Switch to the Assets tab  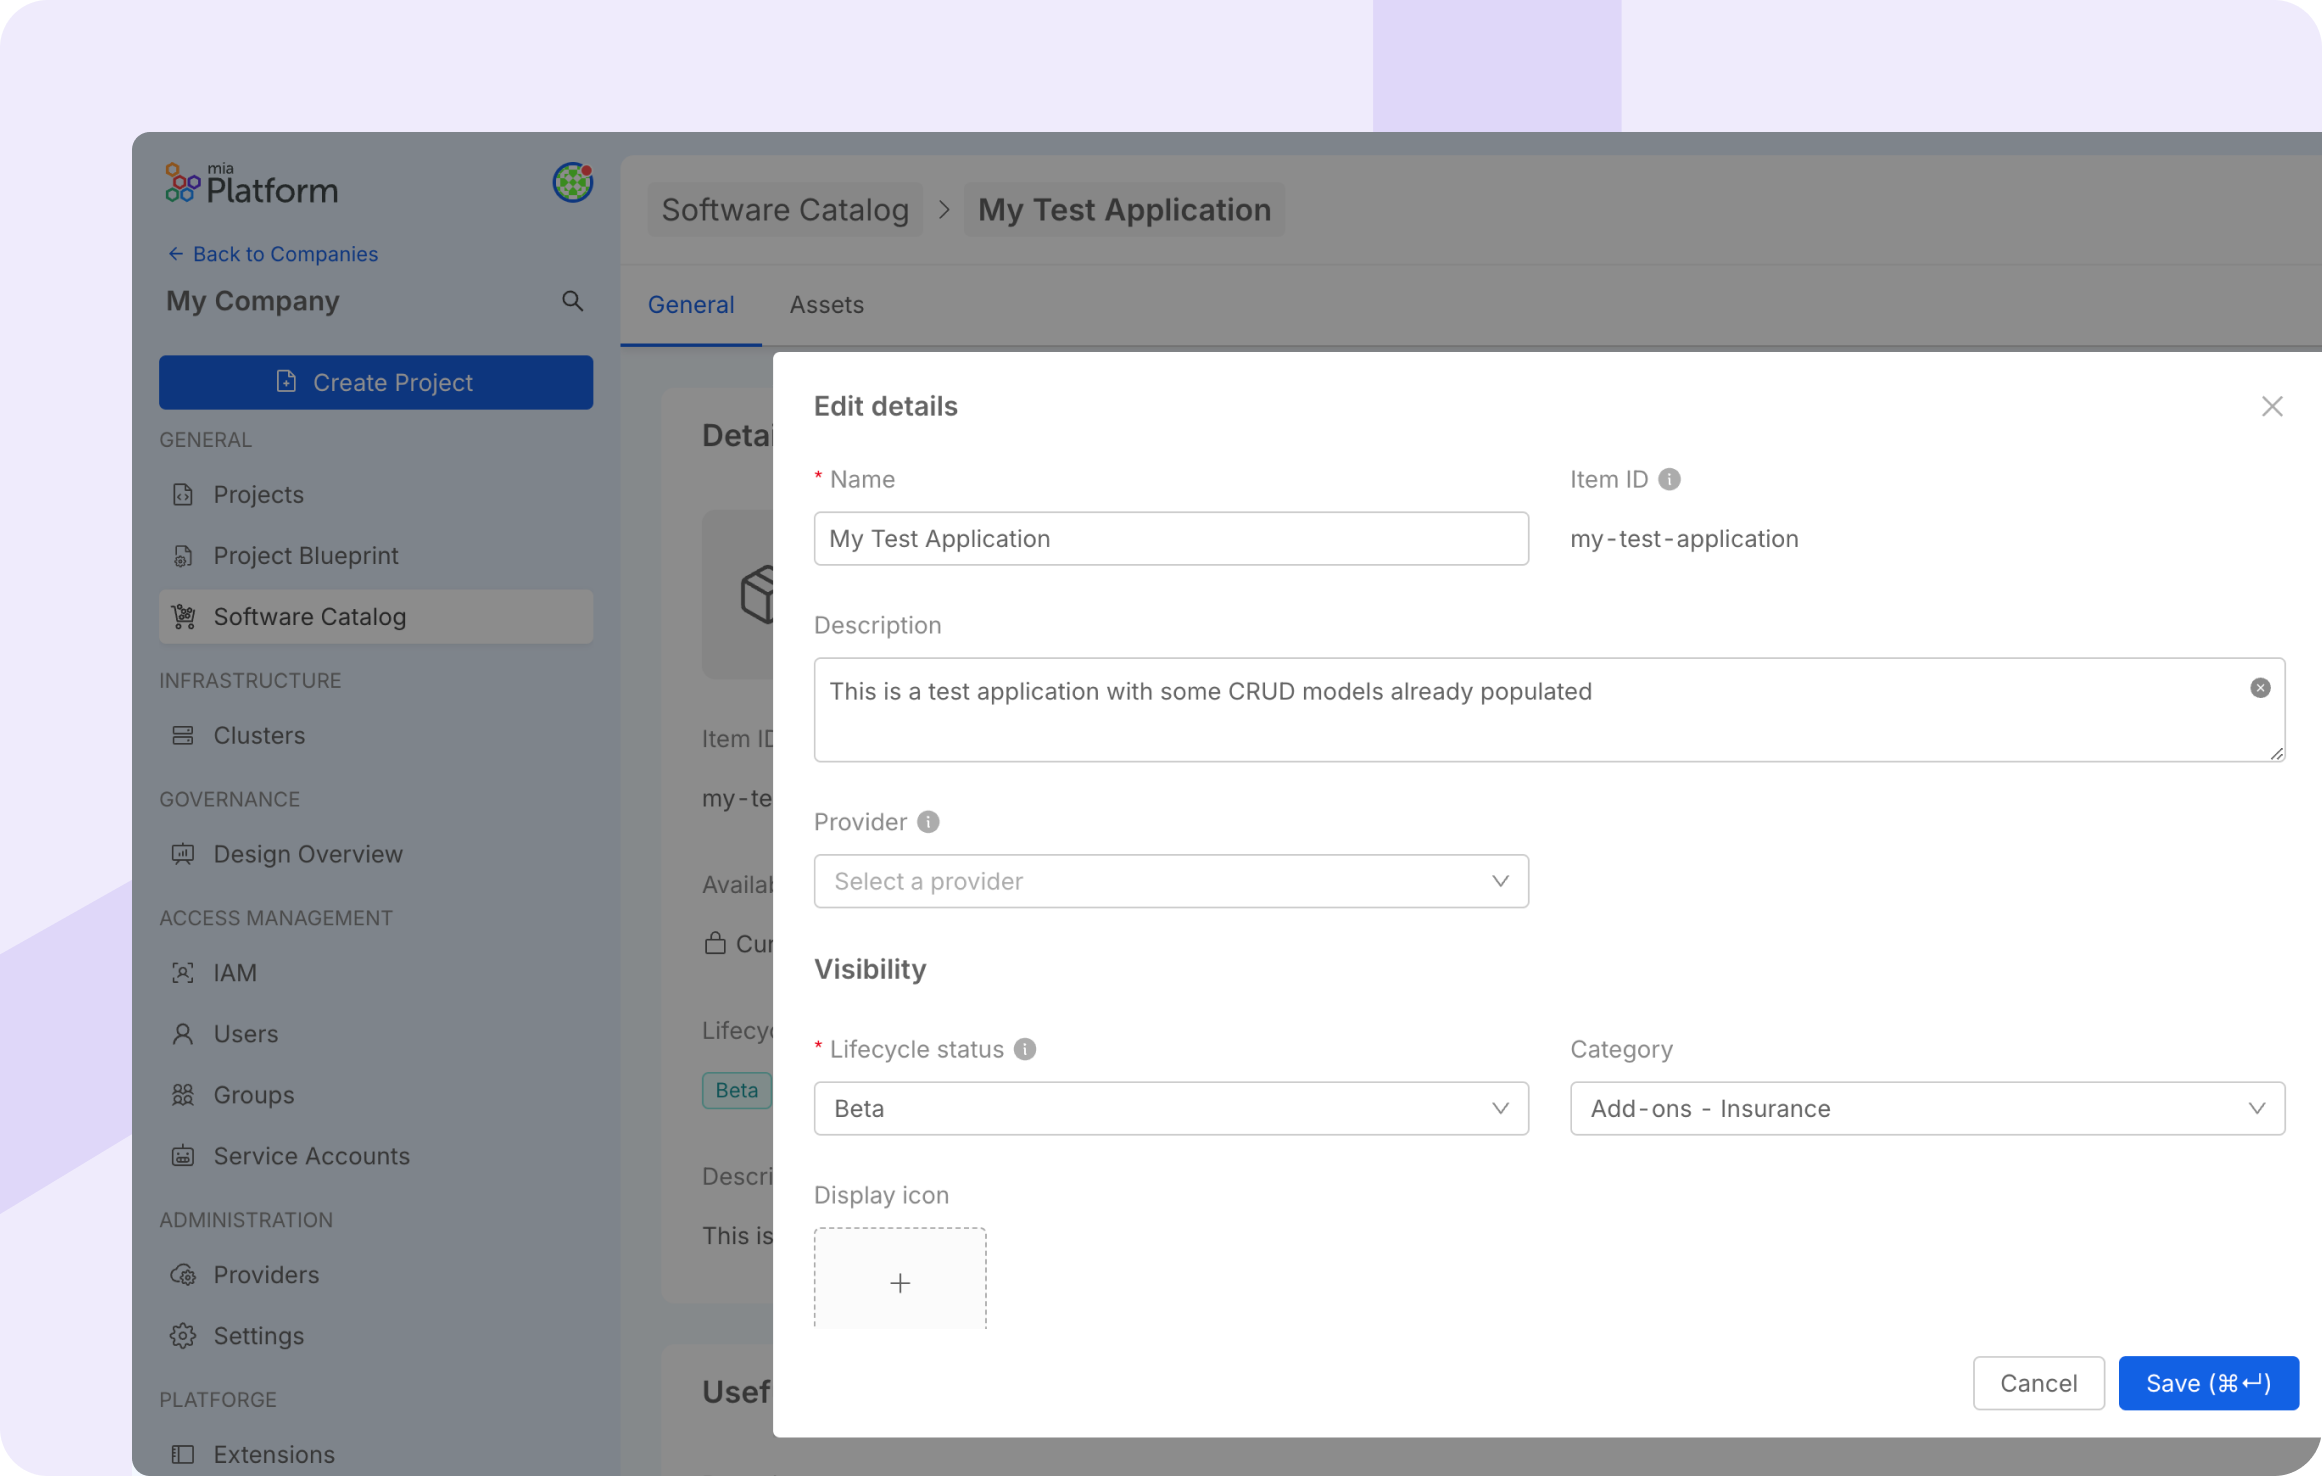tap(826, 305)
